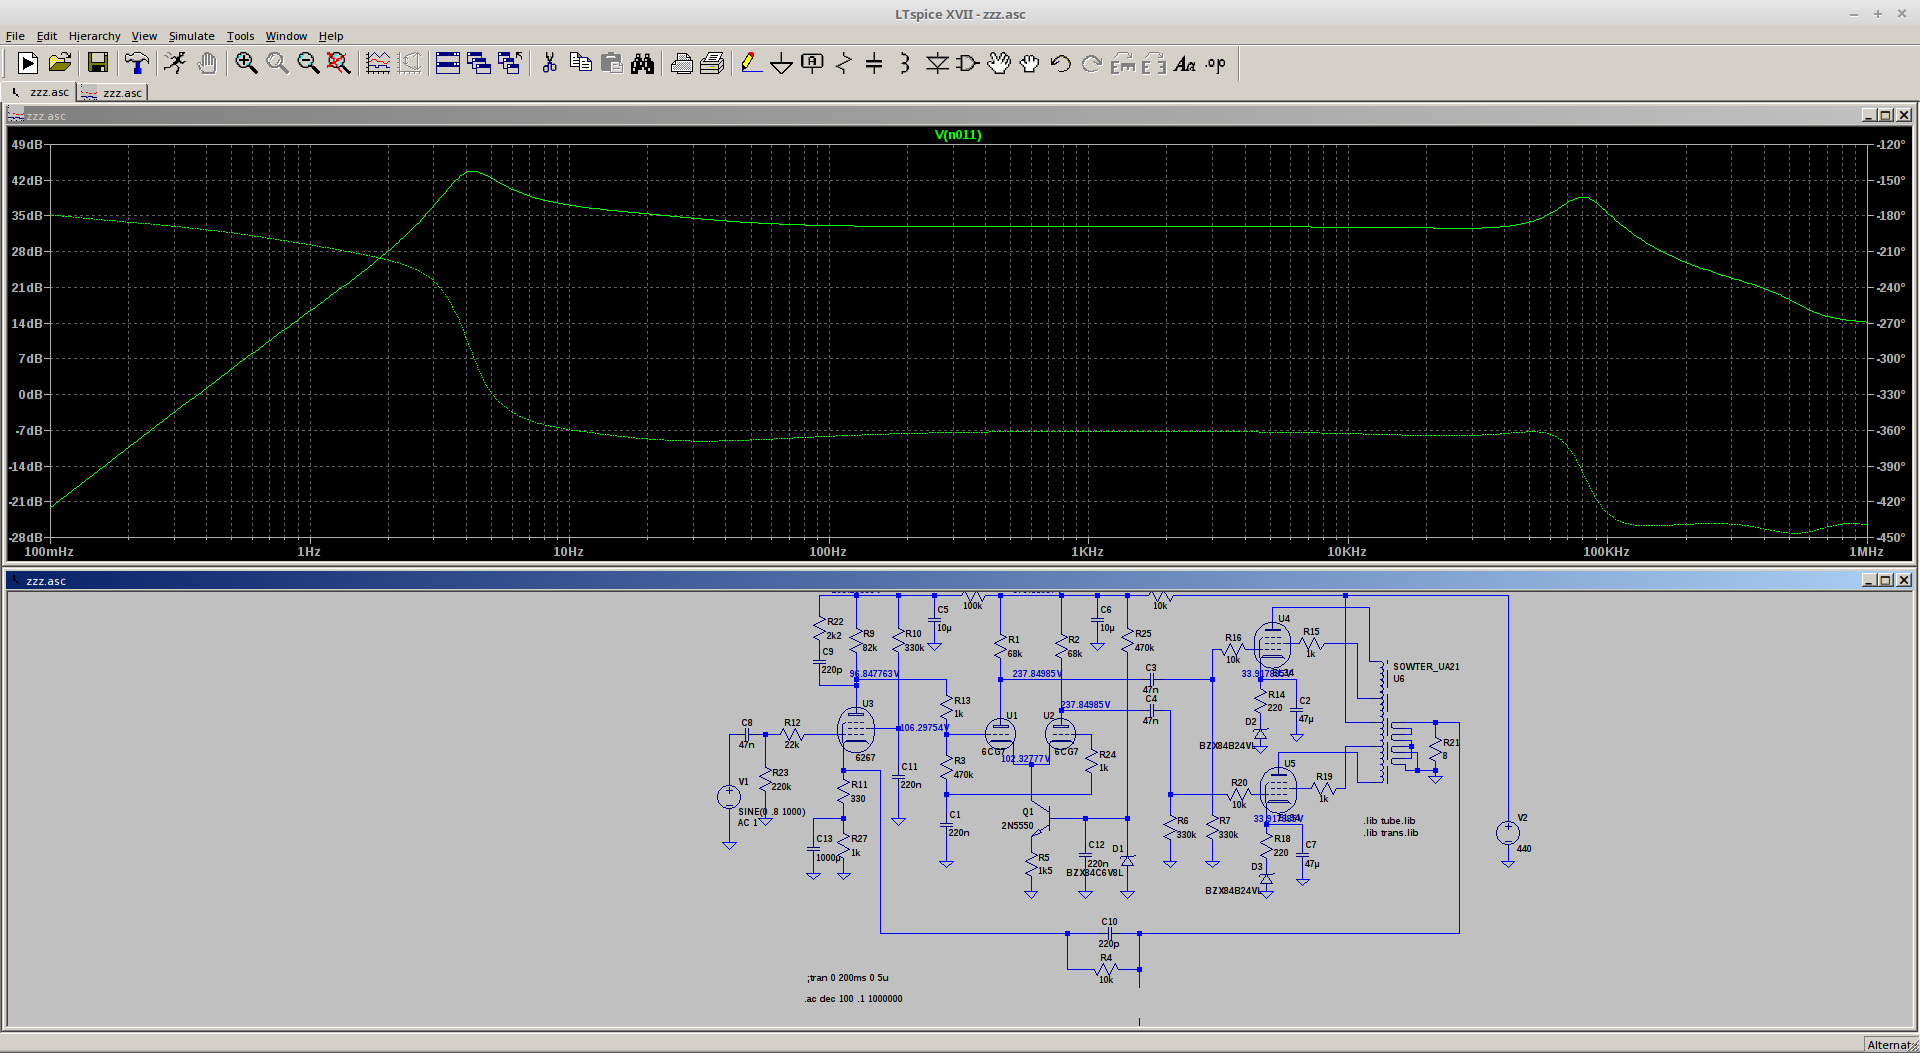Open the Control Panel hammer icon
The height and width of the screenshot is (1053, 1920).
[136, 64]
